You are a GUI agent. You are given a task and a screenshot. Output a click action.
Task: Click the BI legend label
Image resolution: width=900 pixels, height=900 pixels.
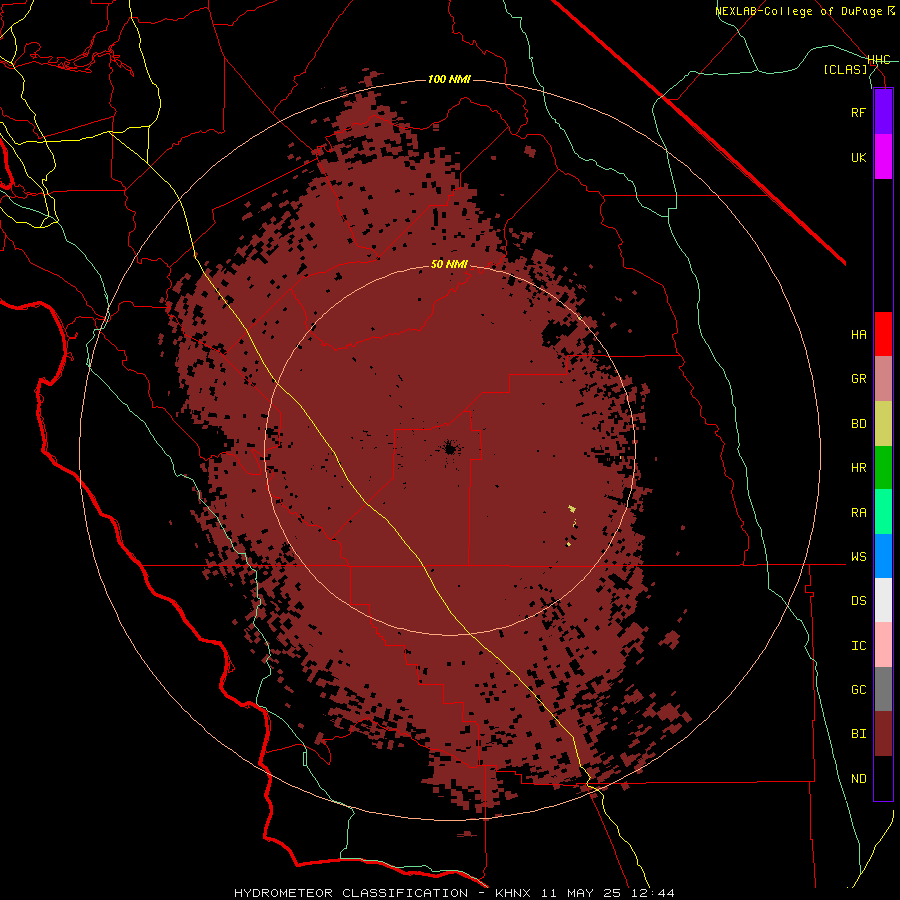[x=858, y=734]
